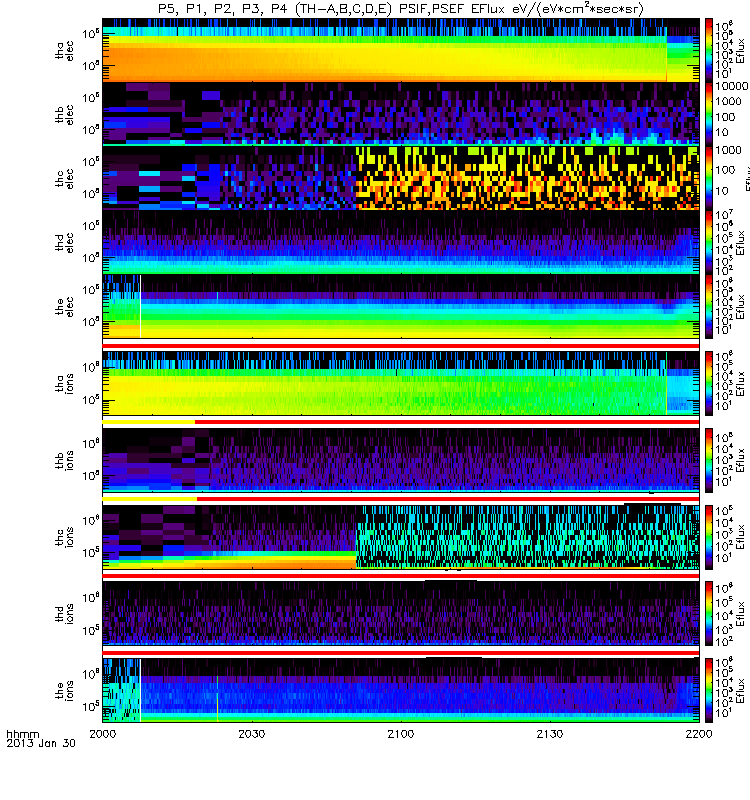Click the red status bar above tha ions
The width and height of the screenshot is (750, 800).
401,345
